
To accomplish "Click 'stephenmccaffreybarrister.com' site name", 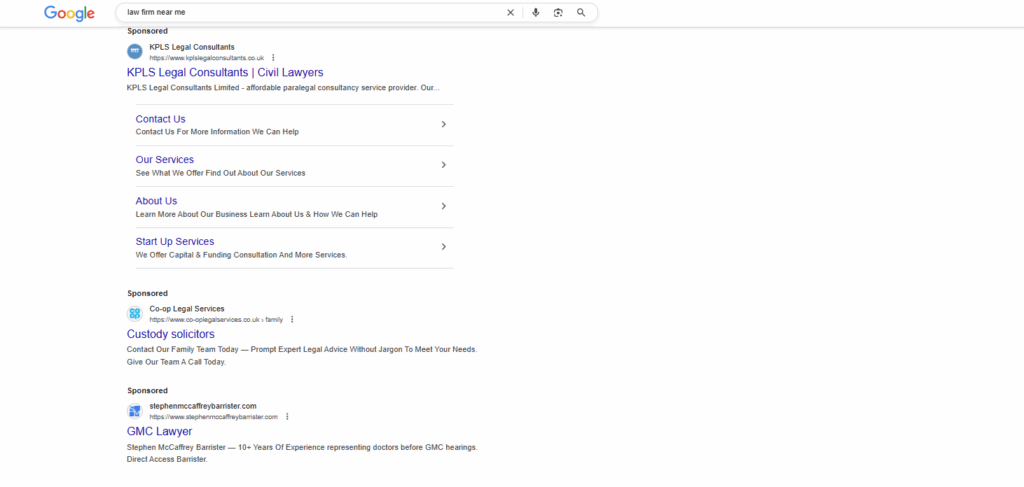I will click(202, 406).
